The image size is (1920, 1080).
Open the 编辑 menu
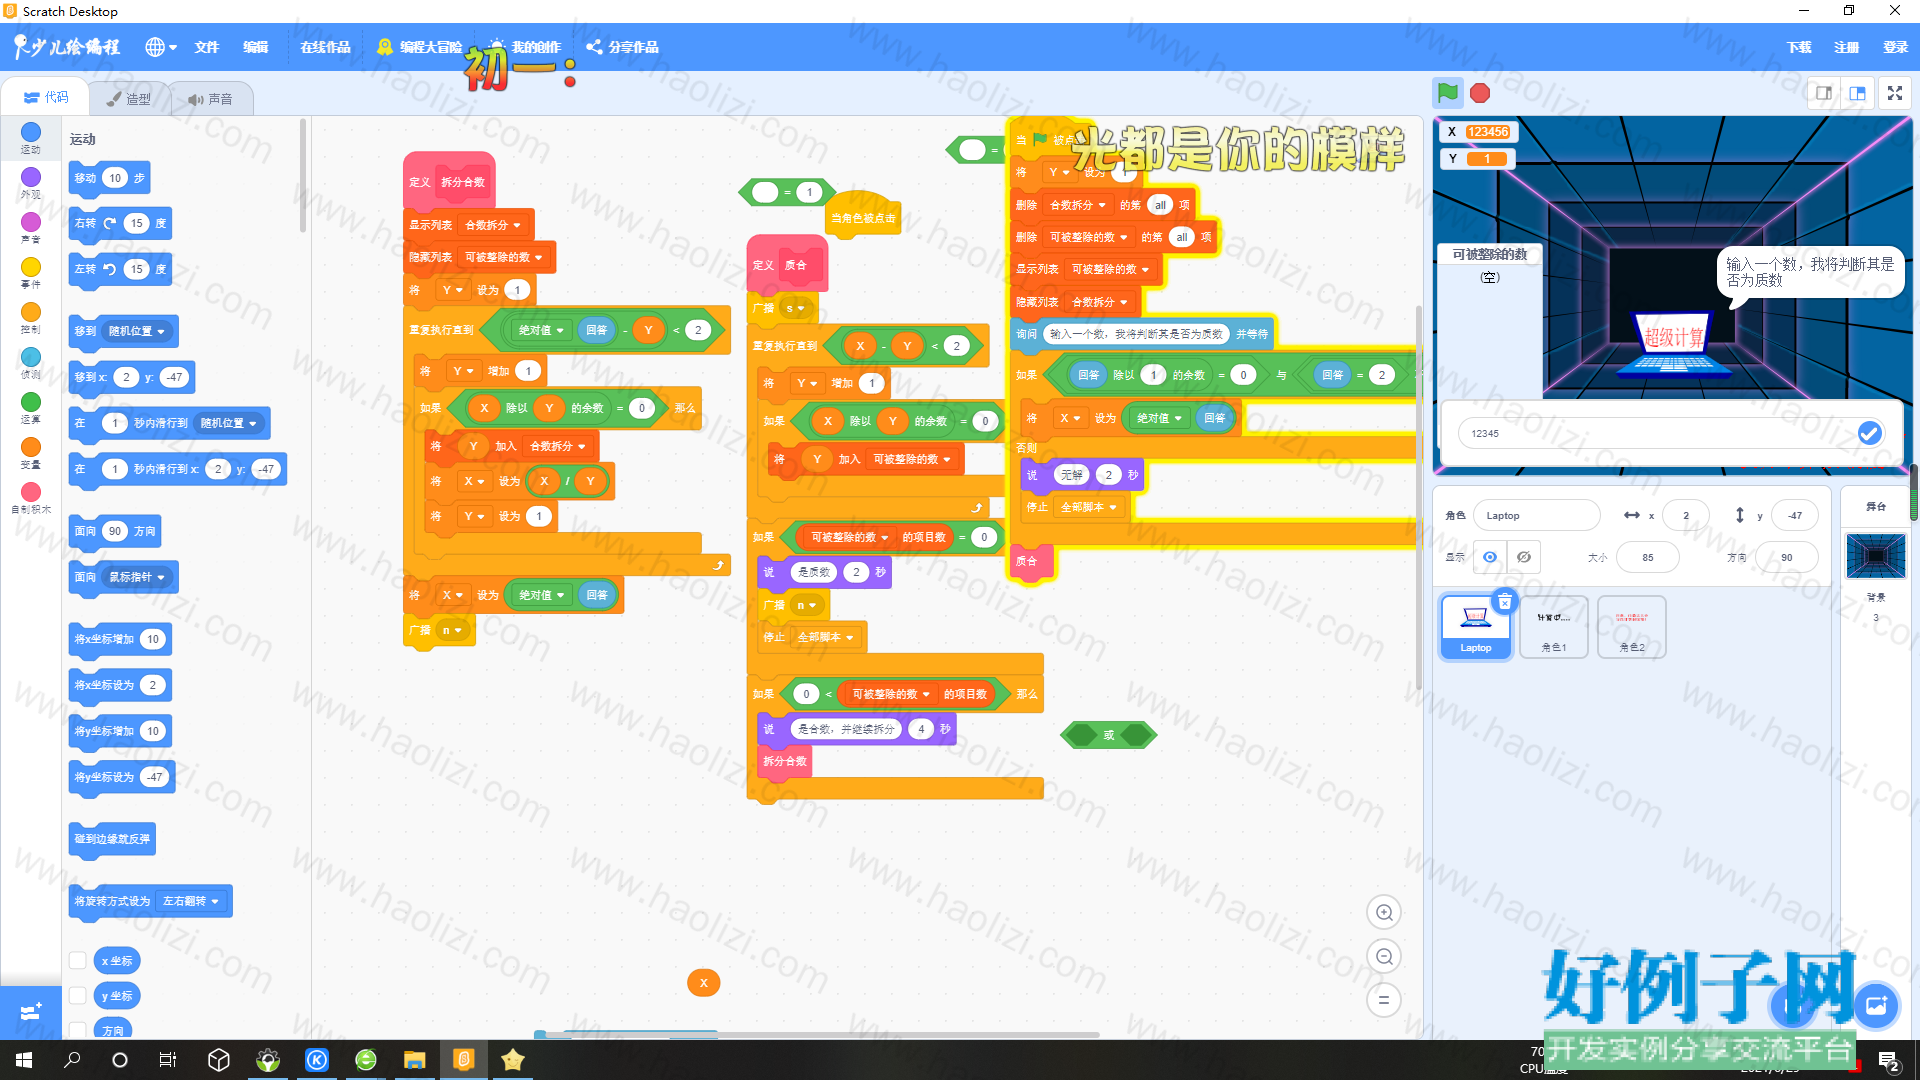[256, 47]
